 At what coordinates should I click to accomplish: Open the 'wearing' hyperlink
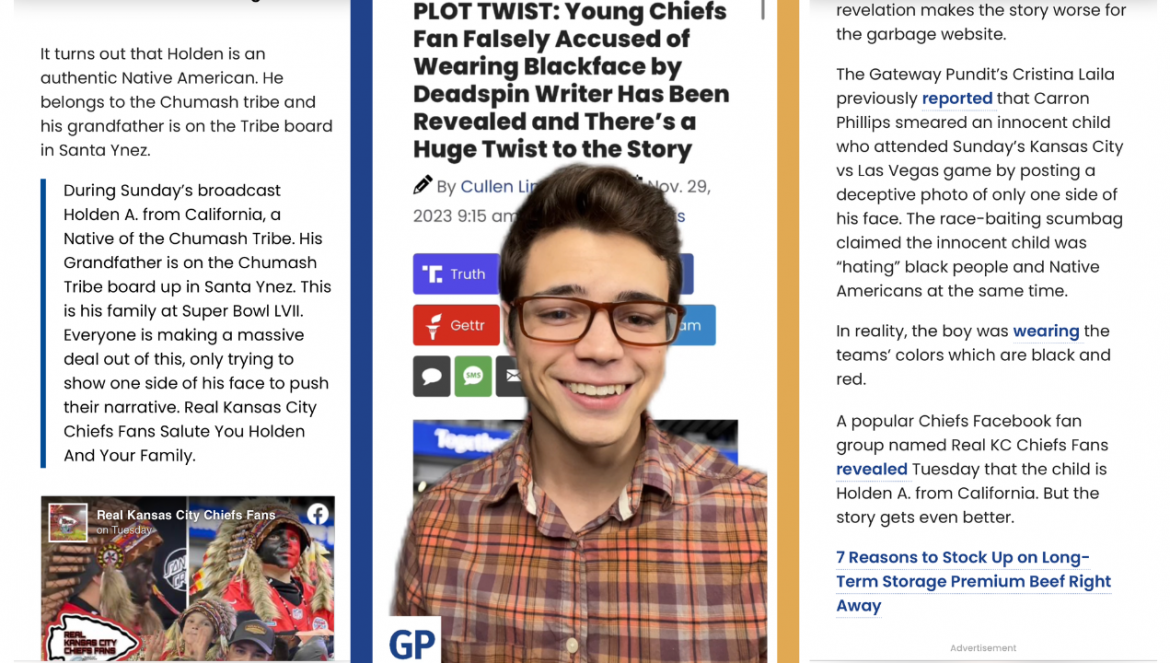1046,331
